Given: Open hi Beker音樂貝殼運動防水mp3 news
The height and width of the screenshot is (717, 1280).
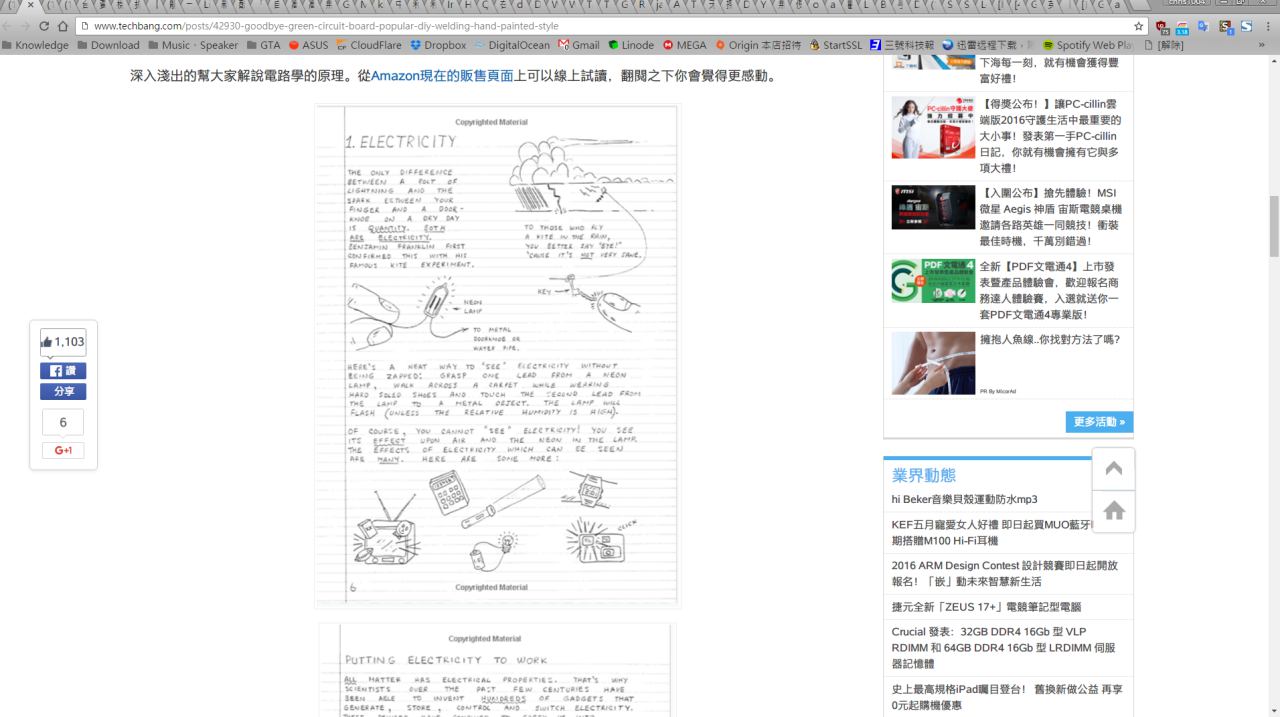Looking at the screenshot, I should click(965, 499).
